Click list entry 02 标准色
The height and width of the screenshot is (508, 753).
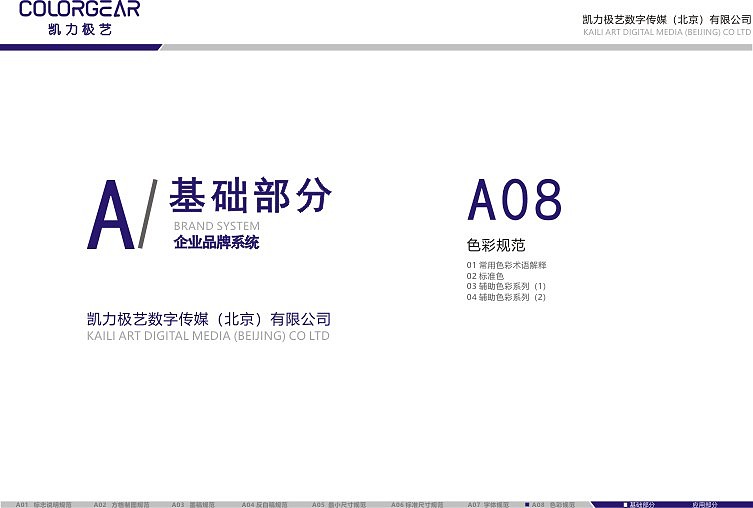[485, 276]
